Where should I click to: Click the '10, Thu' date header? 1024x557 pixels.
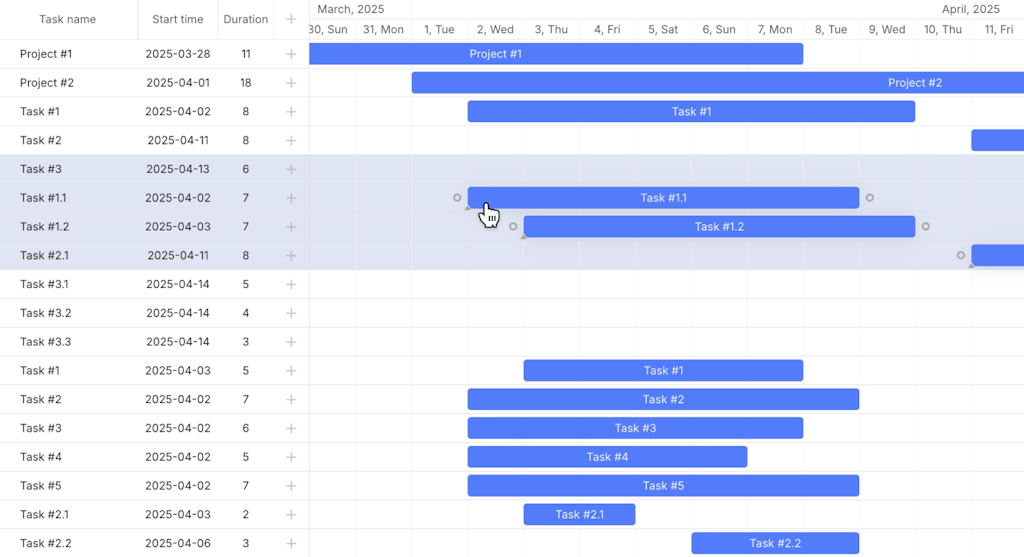[943, 29]
